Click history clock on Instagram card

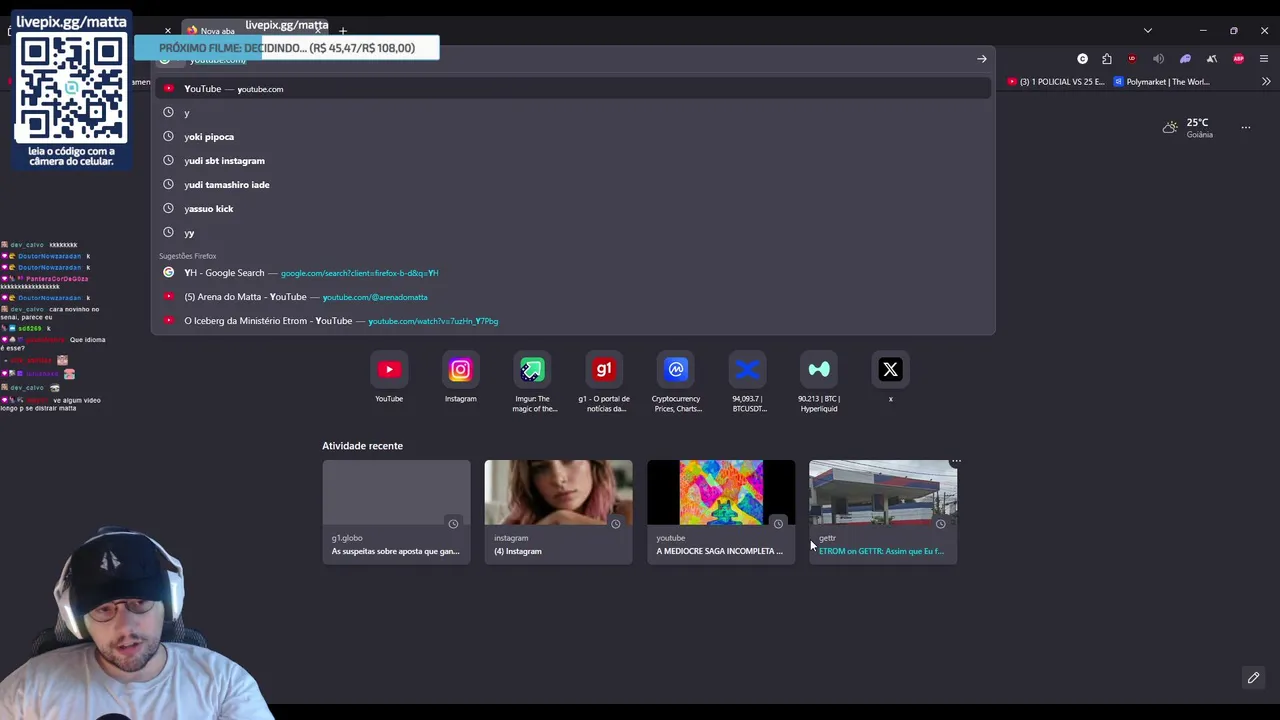(x=615, y=524)
